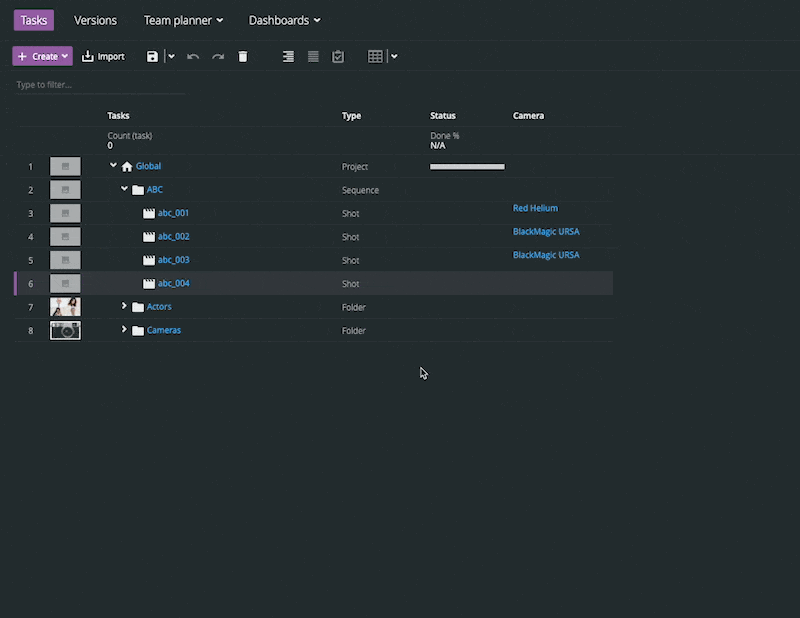The width and height of the screenshot is (800, 618).
Task: Click the home icon beside Global
Action: click(127, 166)
